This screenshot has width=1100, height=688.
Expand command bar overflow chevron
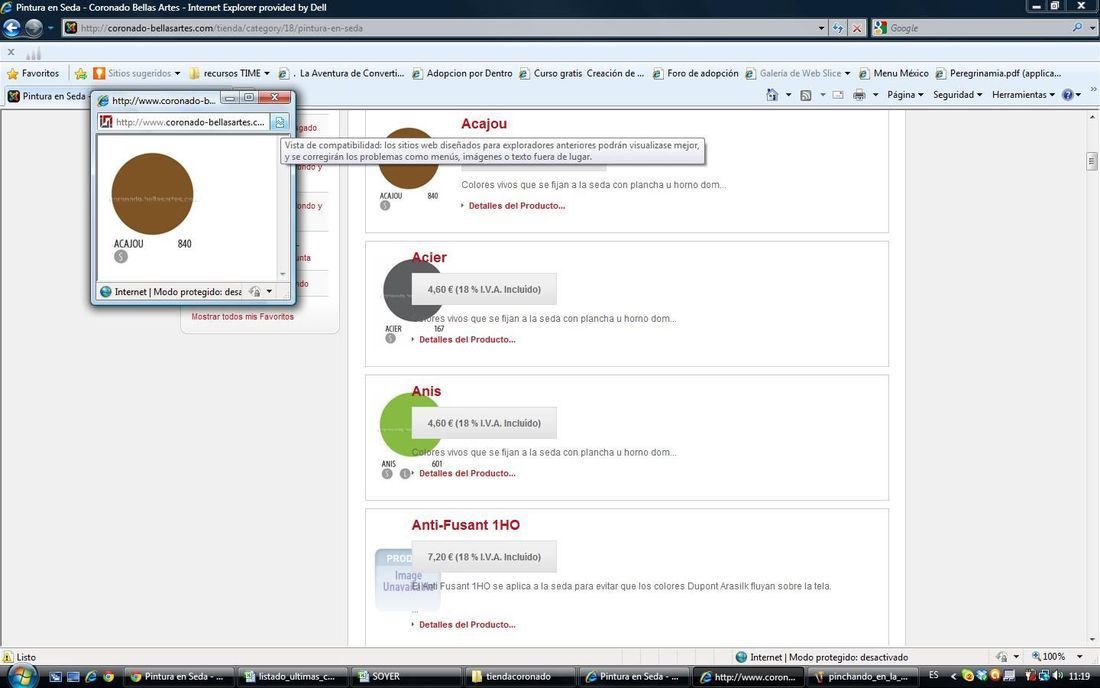1092,90
